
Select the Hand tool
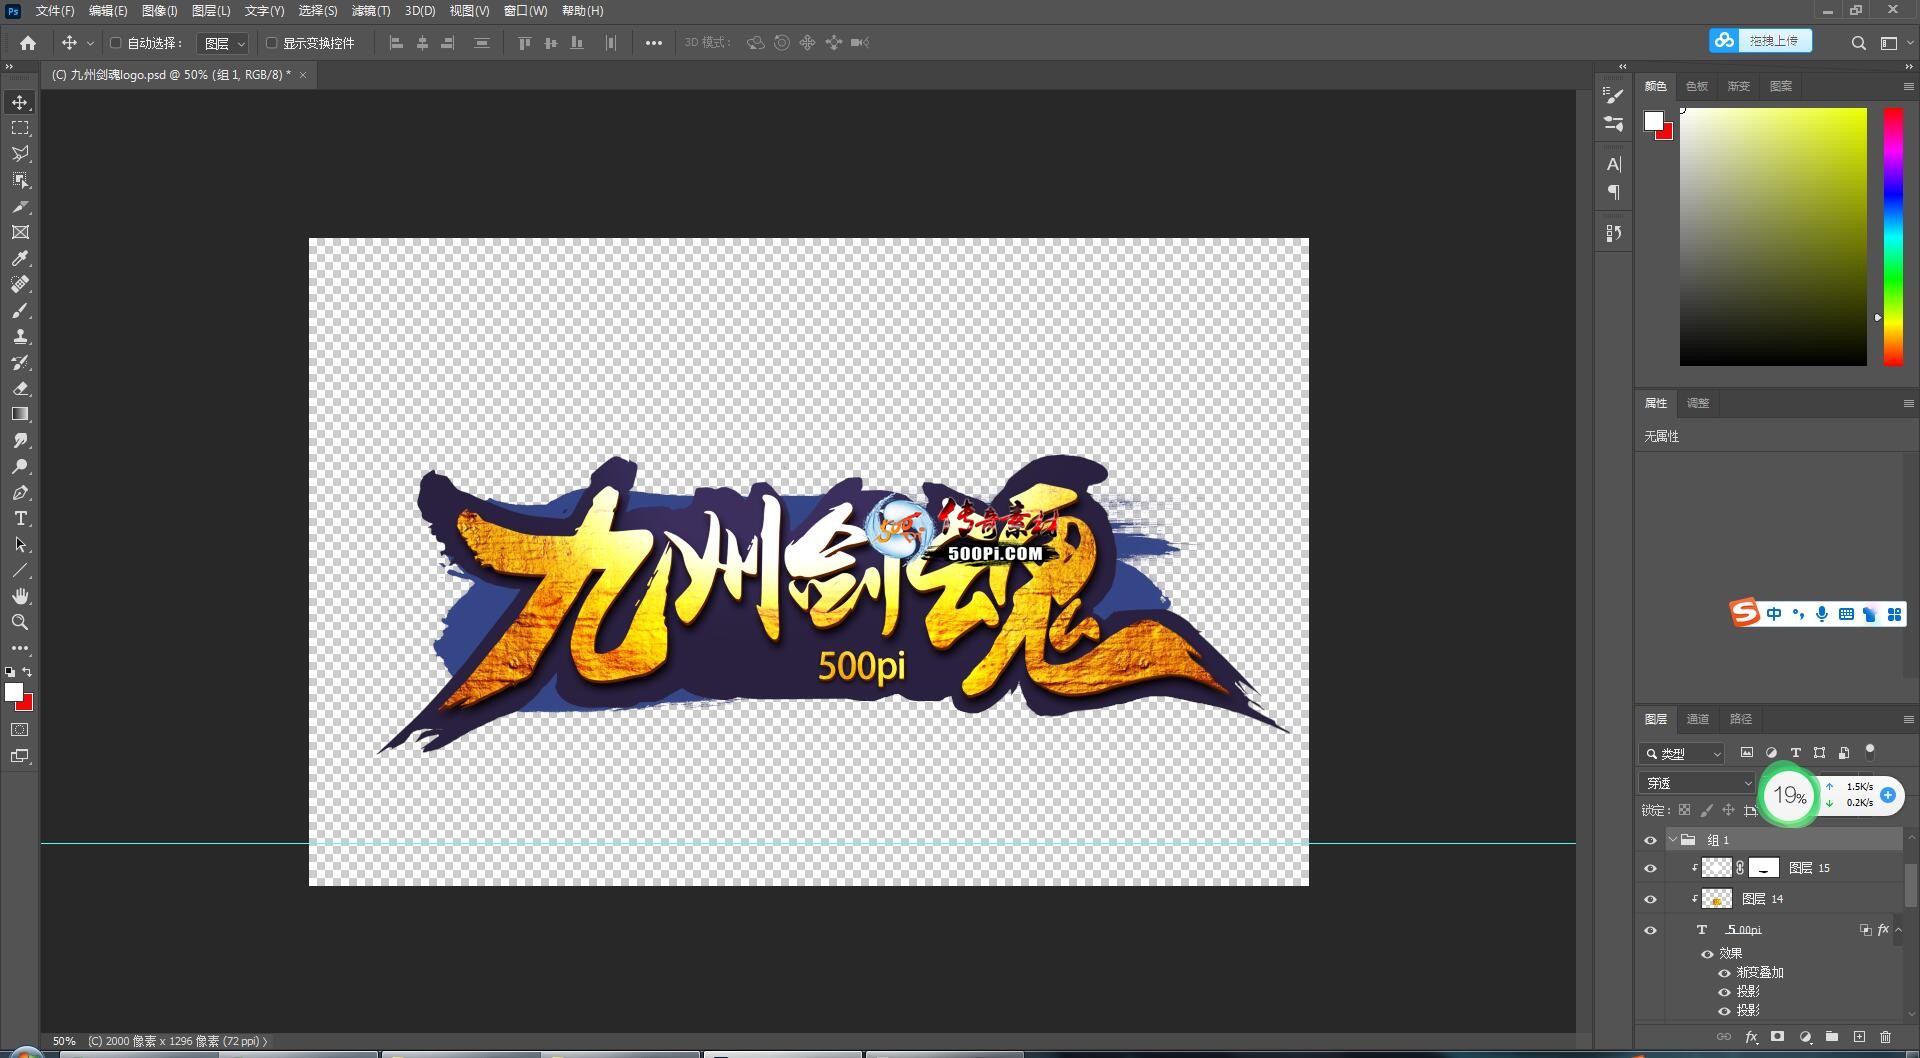point(20,596)
